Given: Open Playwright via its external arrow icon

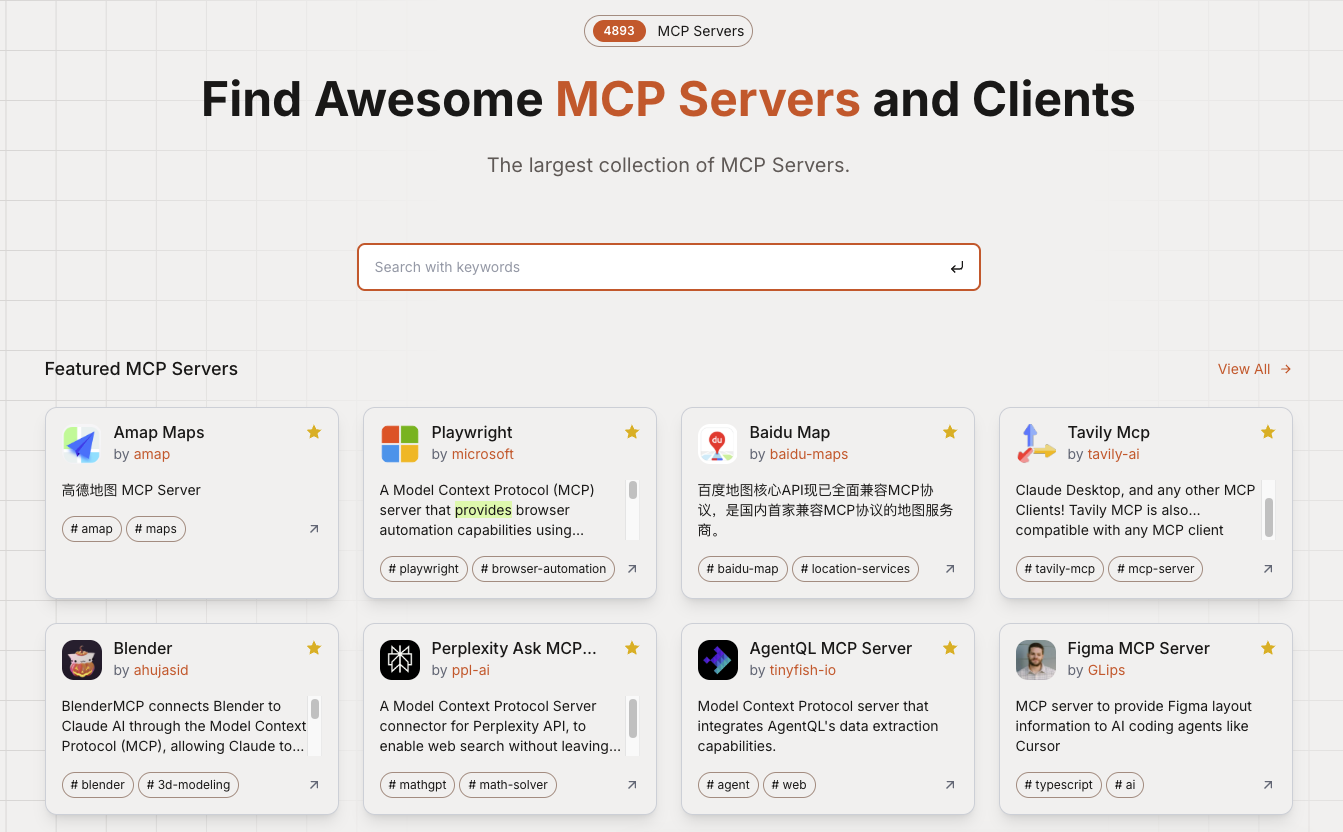Looking at the screenshot, I should [x=632, y=569].
